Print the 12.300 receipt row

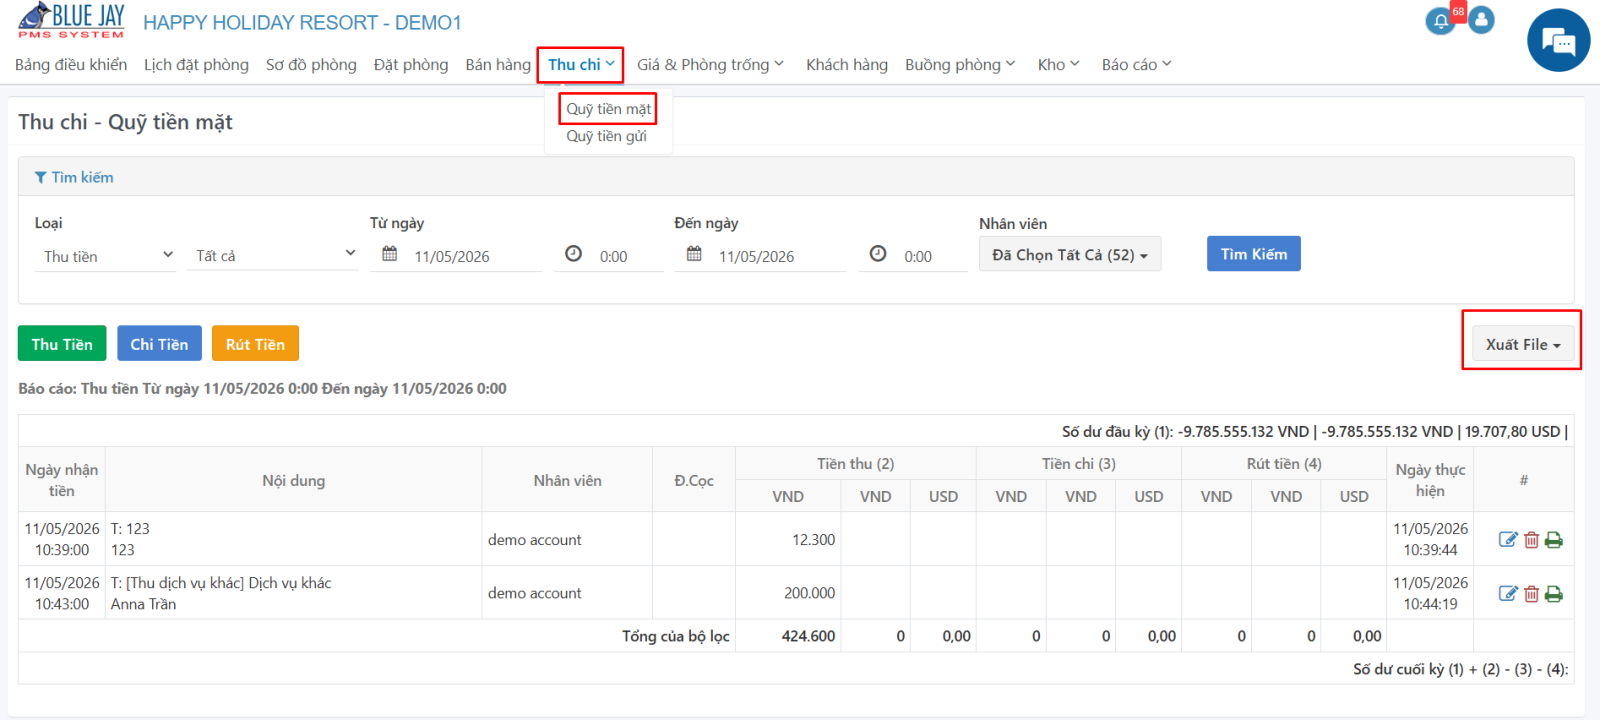[1553, 540]
